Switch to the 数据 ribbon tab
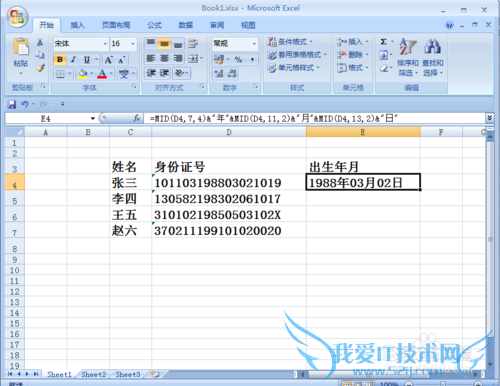500x386 pixels. (186, 25)
